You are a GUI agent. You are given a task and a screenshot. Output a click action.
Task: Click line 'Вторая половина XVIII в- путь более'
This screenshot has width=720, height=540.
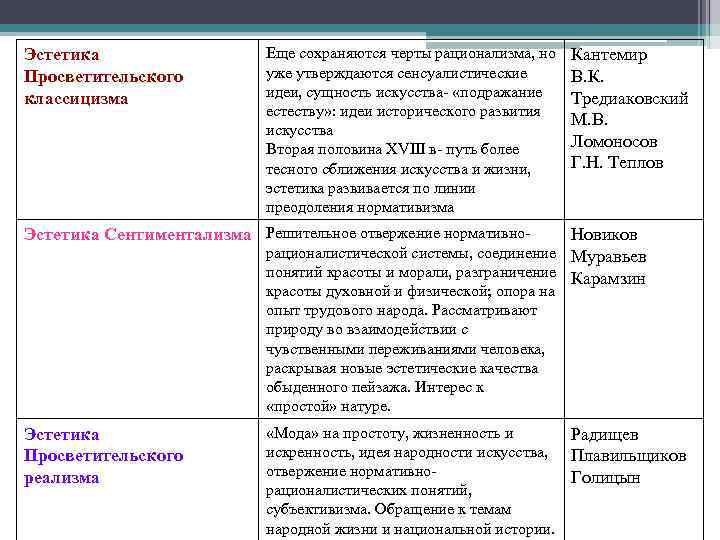pos(393,150)
